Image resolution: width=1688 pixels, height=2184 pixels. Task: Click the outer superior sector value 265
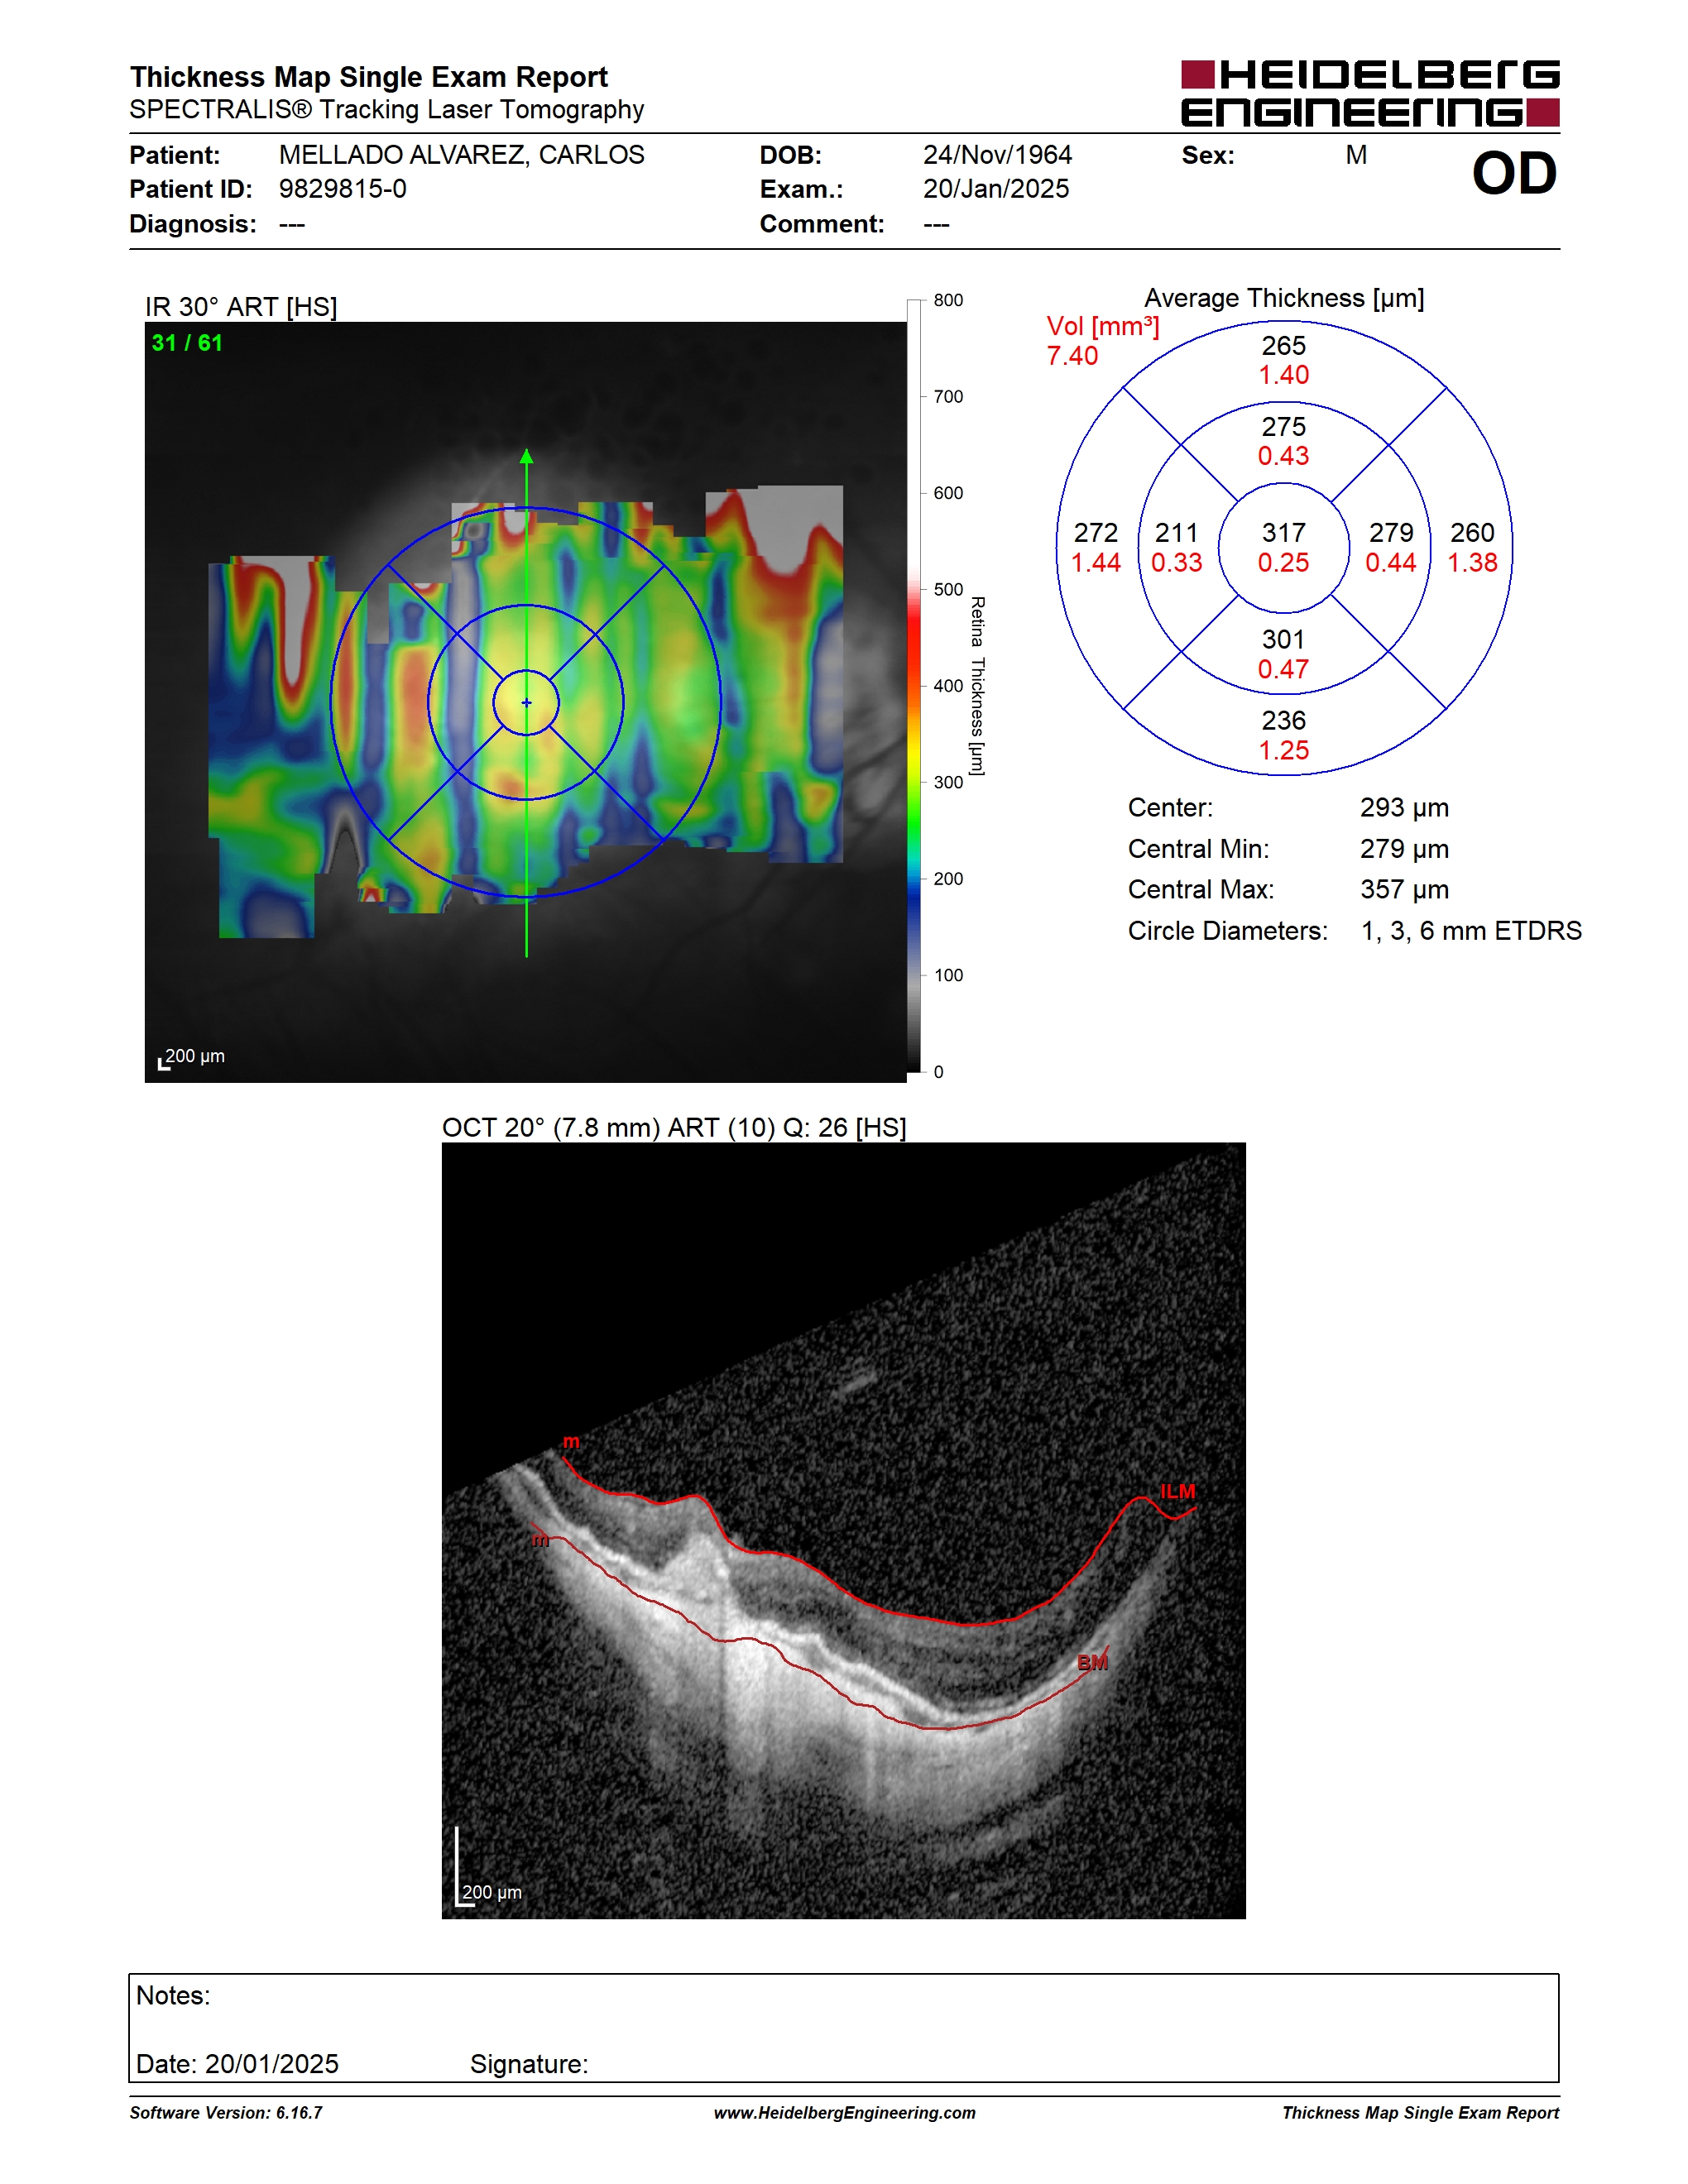tap(1284, 345)
